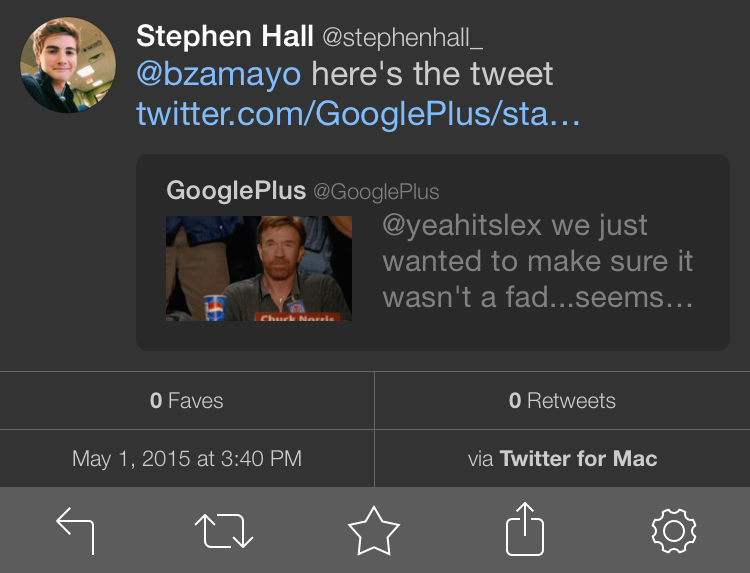Select the @GooglePlus handle in quote

376,192
